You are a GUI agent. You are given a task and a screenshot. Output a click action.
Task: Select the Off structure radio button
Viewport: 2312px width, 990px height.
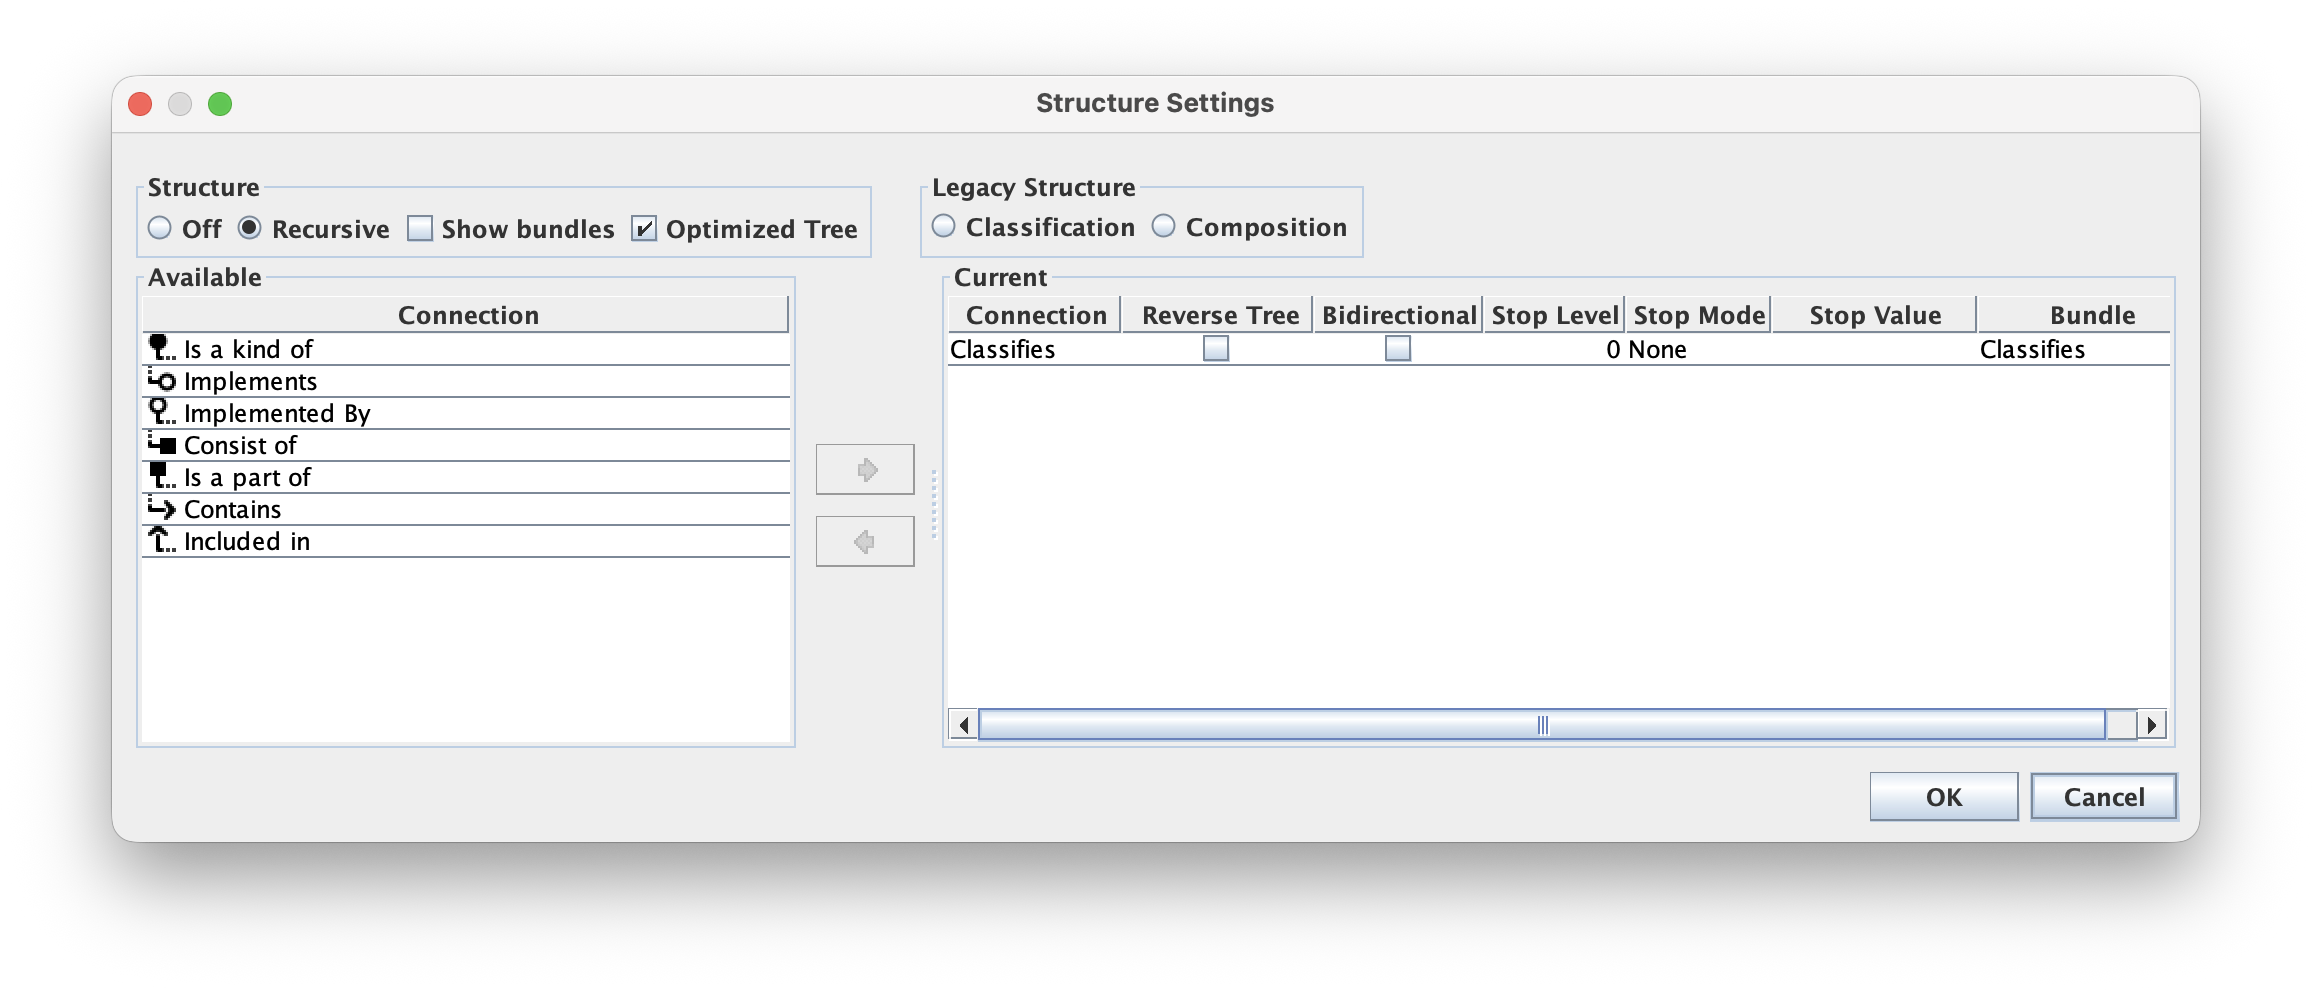pyautogui.click(x=160, y=229)
